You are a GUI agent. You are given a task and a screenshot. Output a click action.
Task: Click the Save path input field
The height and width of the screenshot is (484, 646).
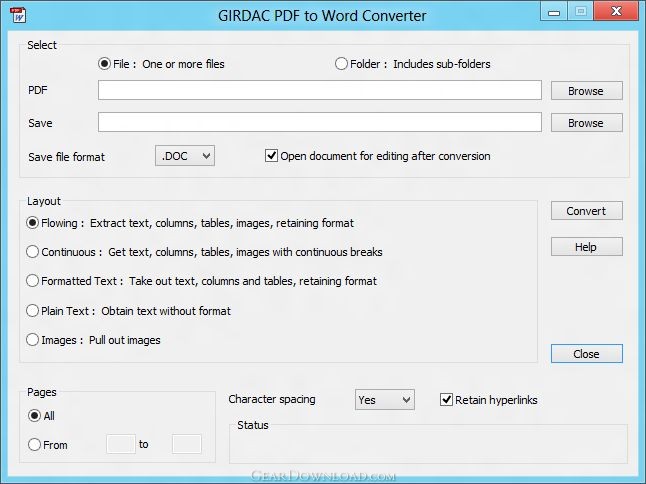pos(320,122)
